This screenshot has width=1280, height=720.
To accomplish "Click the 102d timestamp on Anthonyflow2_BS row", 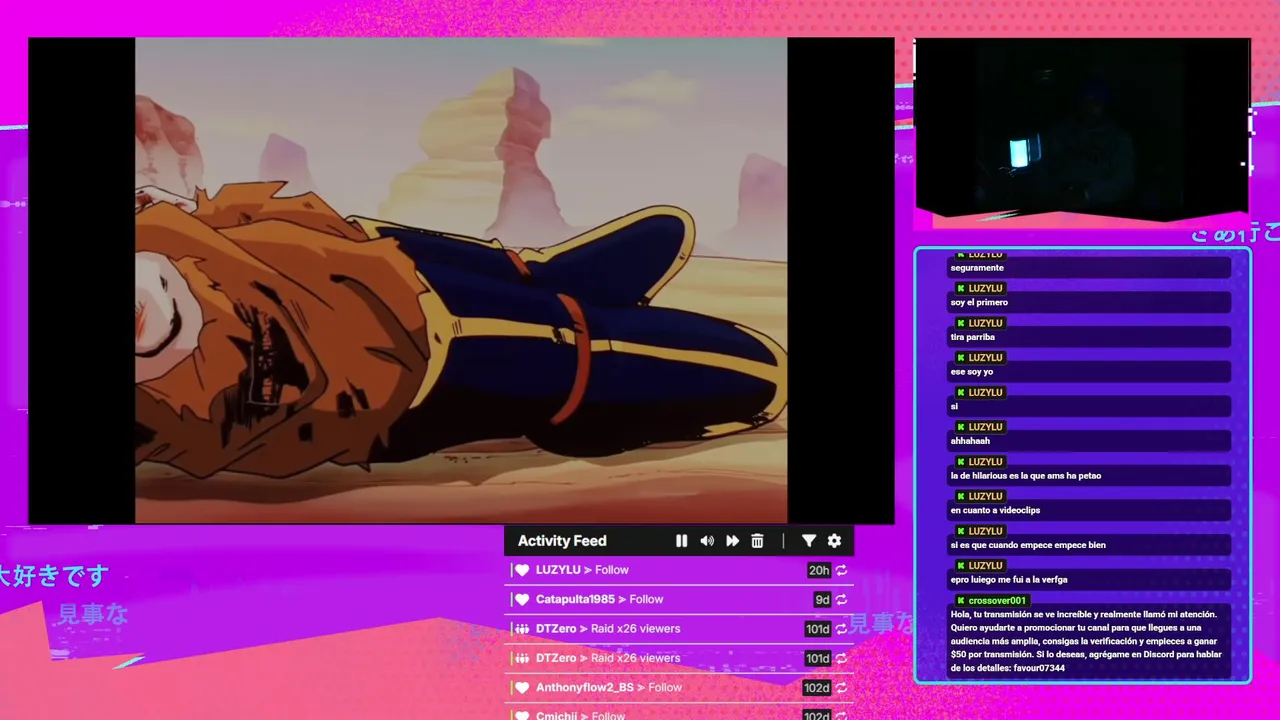I will coord(817,688).
